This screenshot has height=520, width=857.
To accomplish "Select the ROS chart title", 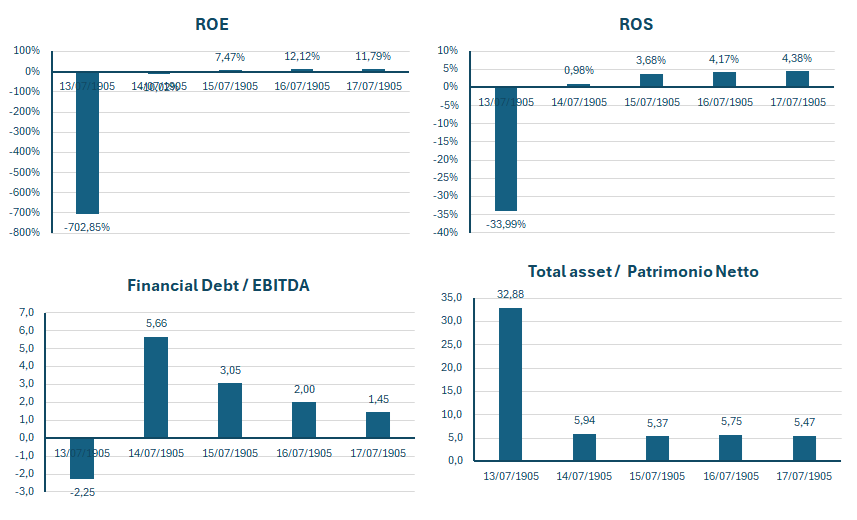I will coord(636,24).
